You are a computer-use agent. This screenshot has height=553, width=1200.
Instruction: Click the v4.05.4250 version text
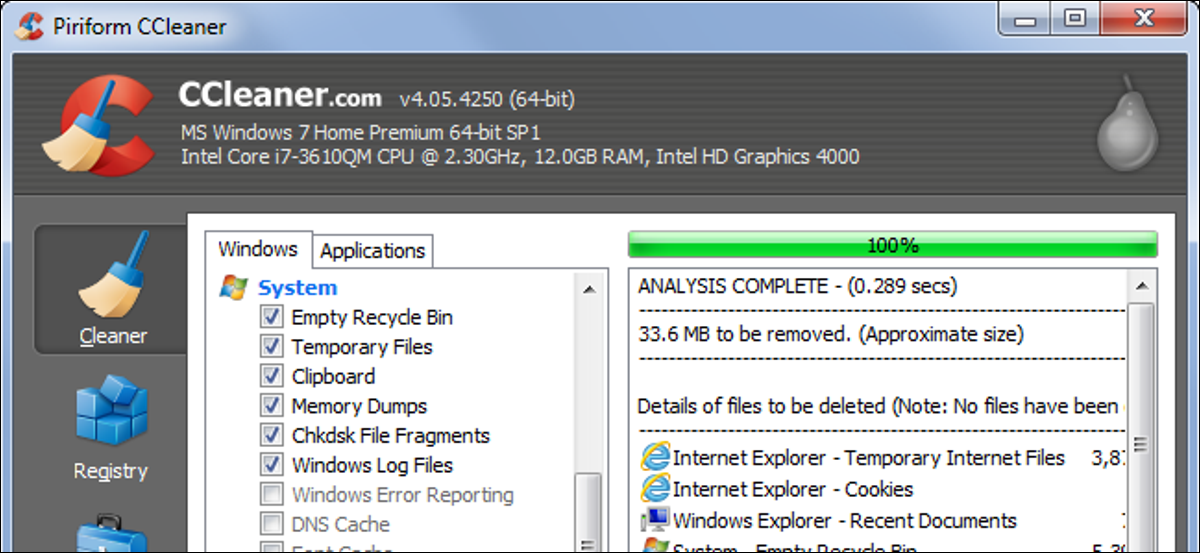point(487,99)
